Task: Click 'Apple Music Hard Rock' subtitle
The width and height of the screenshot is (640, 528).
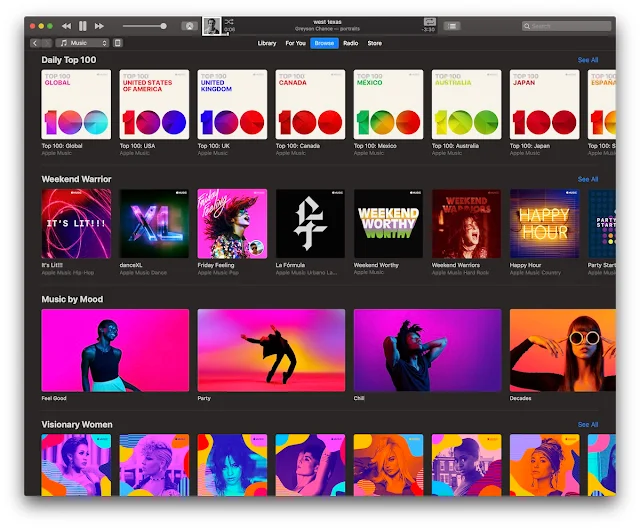Action: (x=460, y=273)
